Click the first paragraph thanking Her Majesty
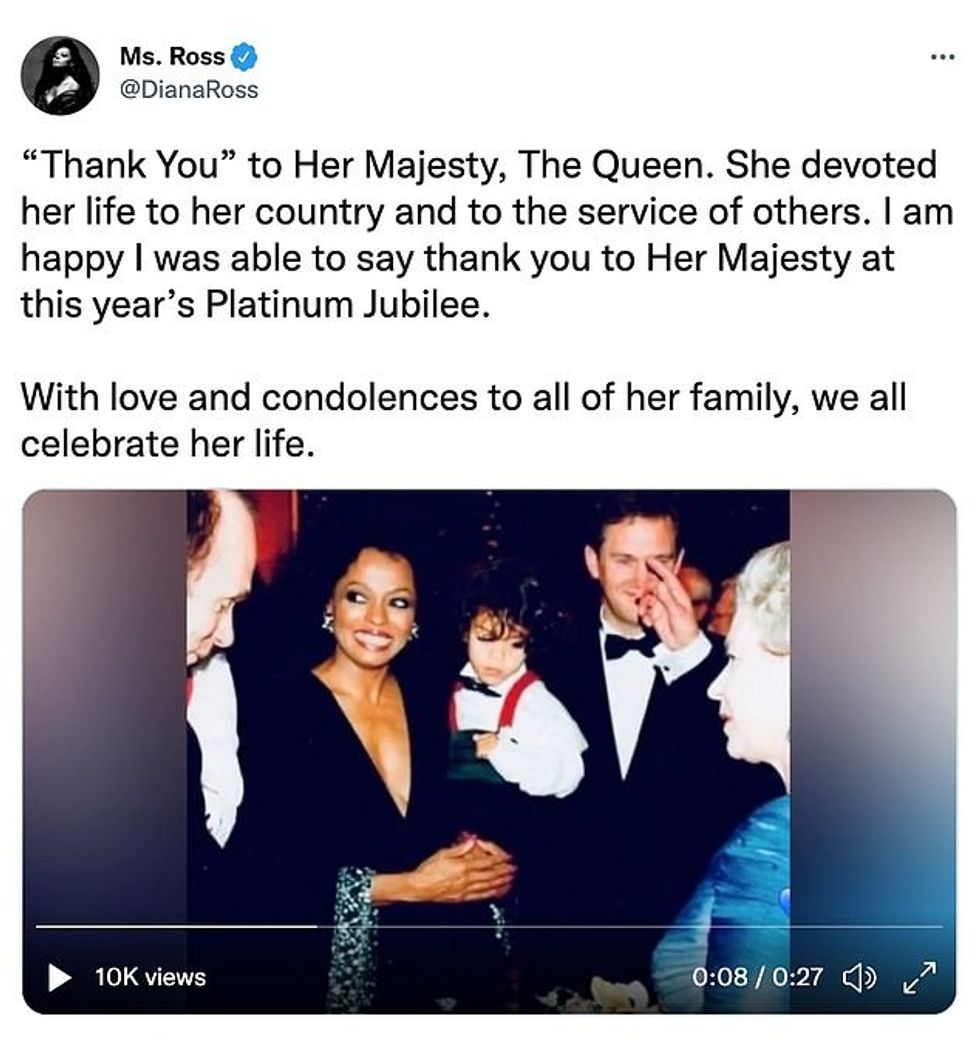This screenshot has width=980, height=1040. point(478,233)
